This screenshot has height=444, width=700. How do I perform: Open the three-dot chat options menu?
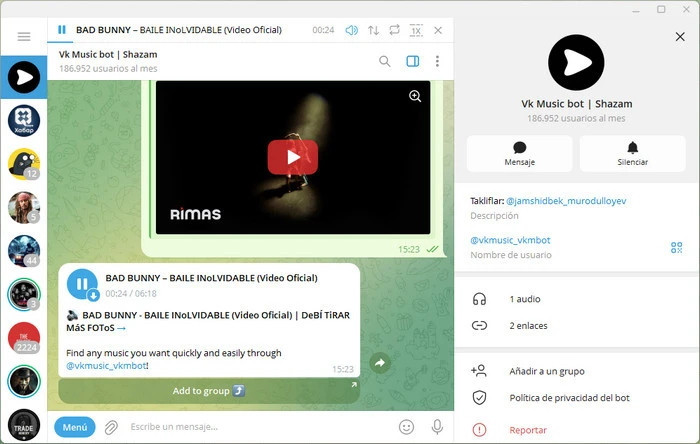pyautogui.click(x=437, y=61)
